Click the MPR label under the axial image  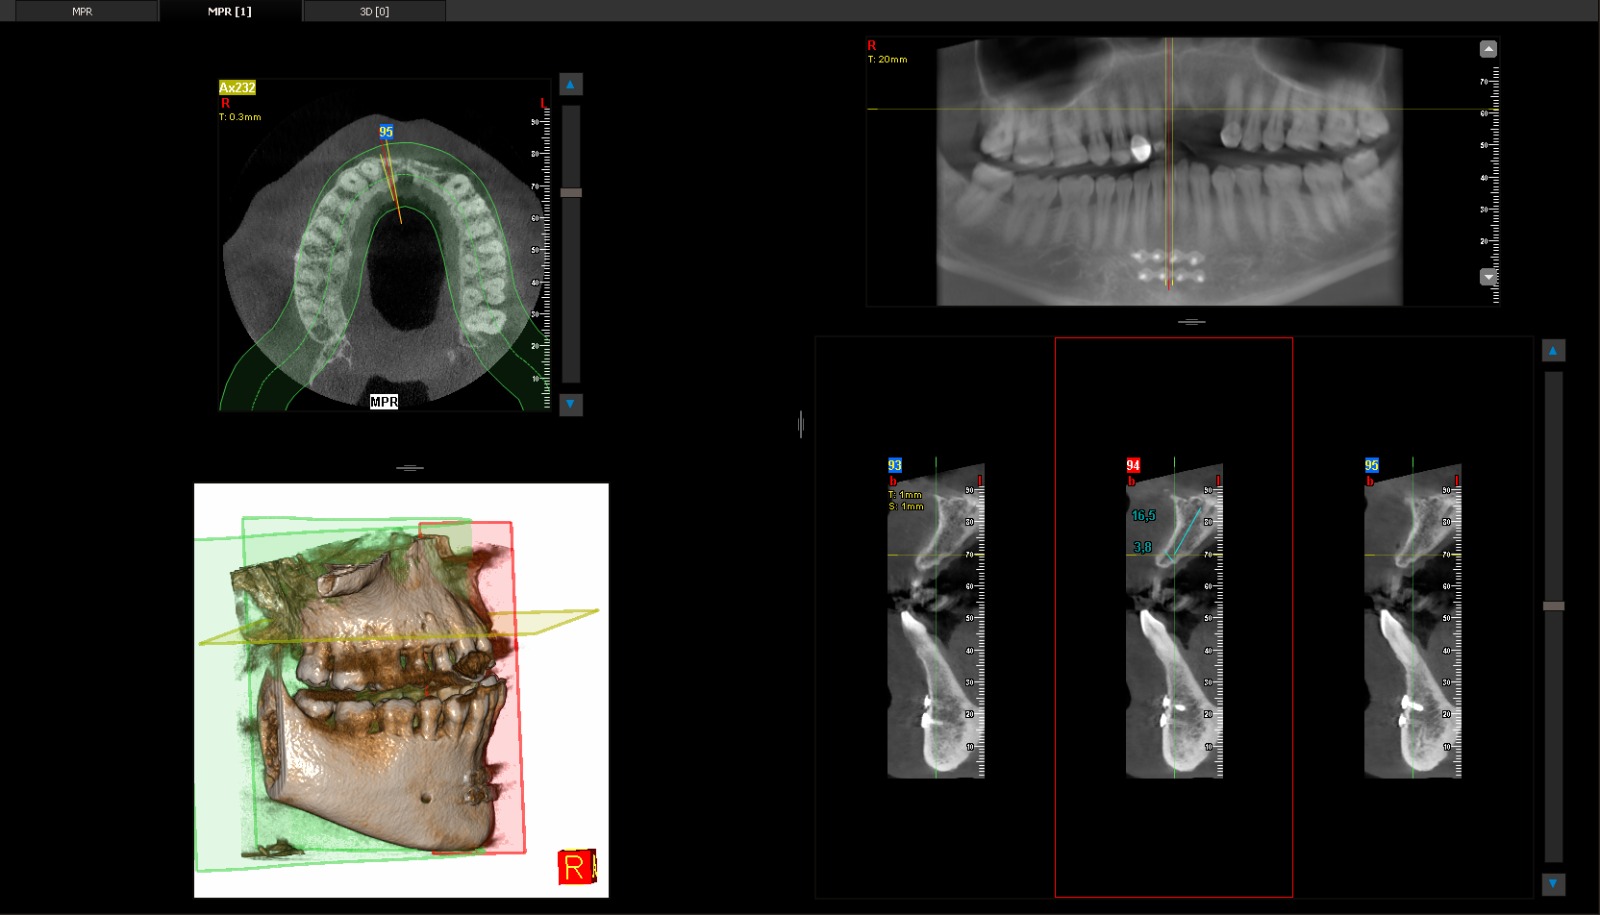coord(384,402)
